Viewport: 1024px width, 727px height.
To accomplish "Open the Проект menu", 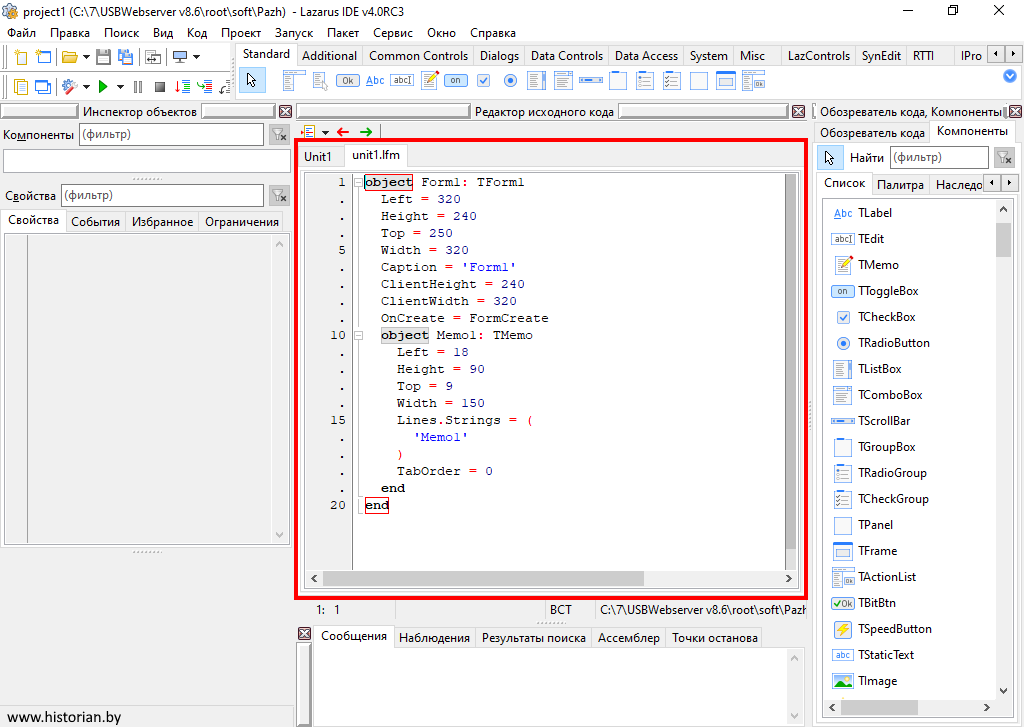I will (241, 33).
